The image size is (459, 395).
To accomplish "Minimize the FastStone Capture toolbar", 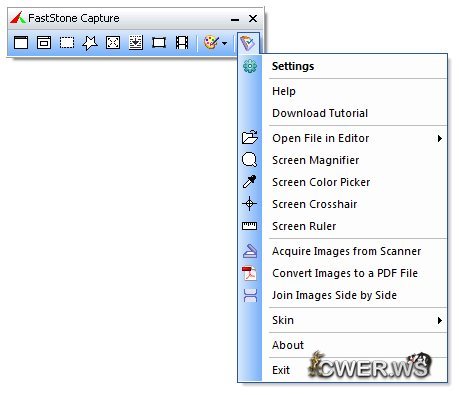I will coord(235,19).
